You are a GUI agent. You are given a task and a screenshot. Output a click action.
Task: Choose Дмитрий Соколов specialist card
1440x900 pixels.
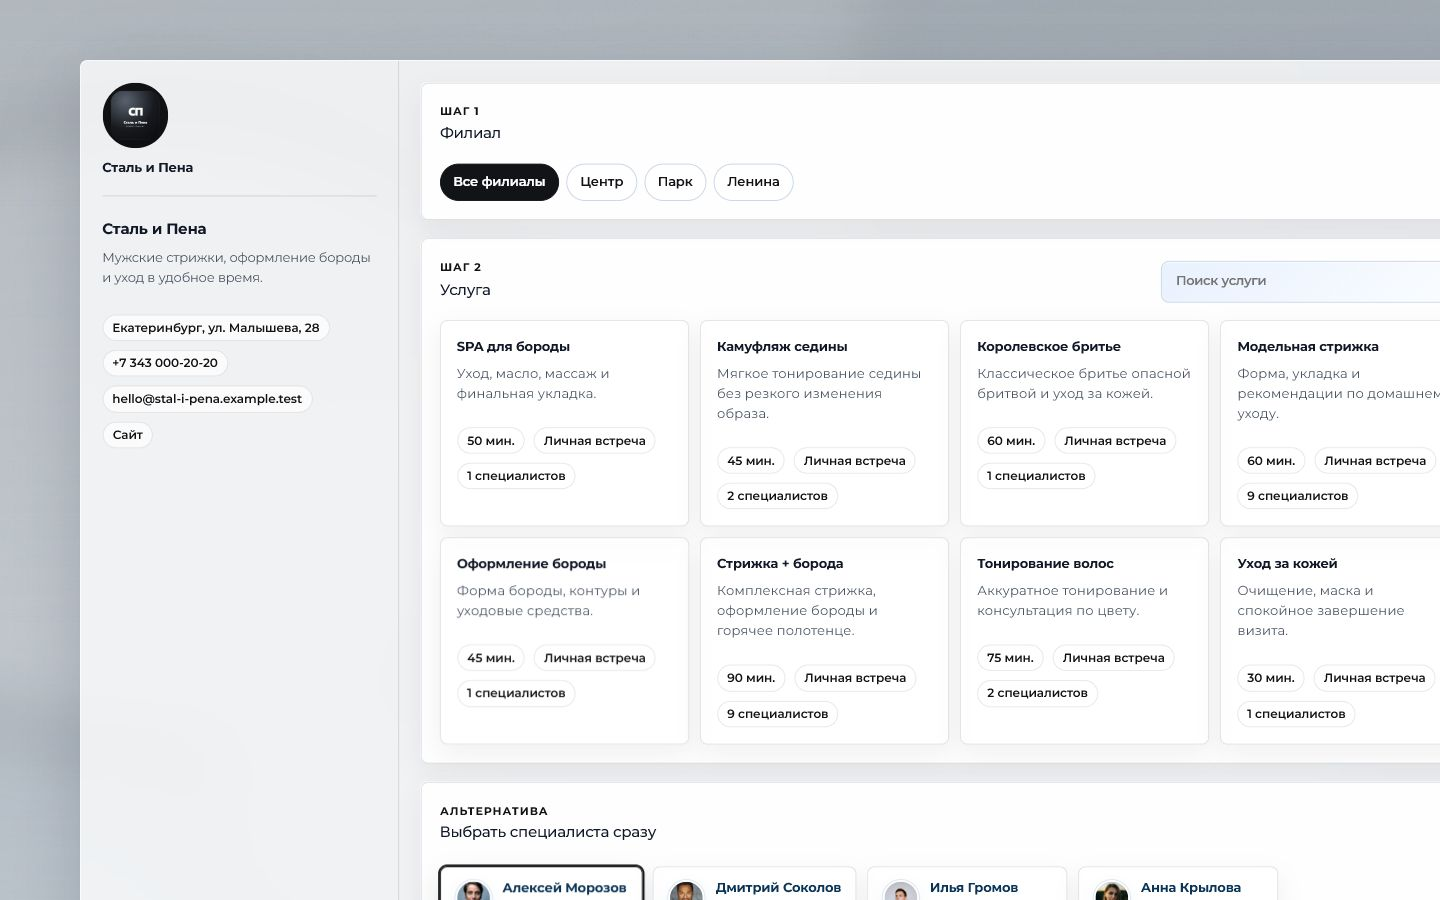pyautogui.click(x=754, y=883)
